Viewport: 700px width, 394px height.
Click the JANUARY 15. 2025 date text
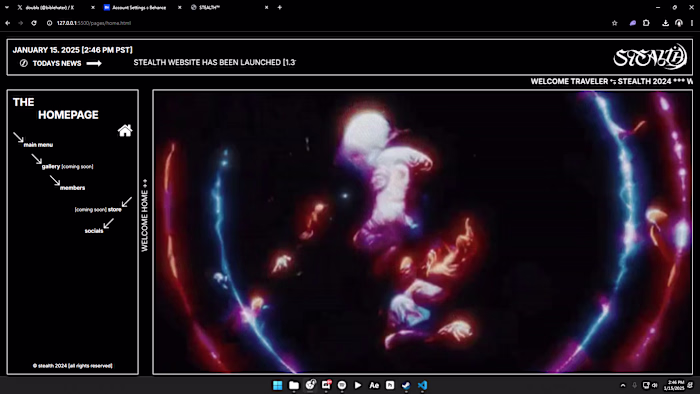pyautogui.click(x=72, y=50)
